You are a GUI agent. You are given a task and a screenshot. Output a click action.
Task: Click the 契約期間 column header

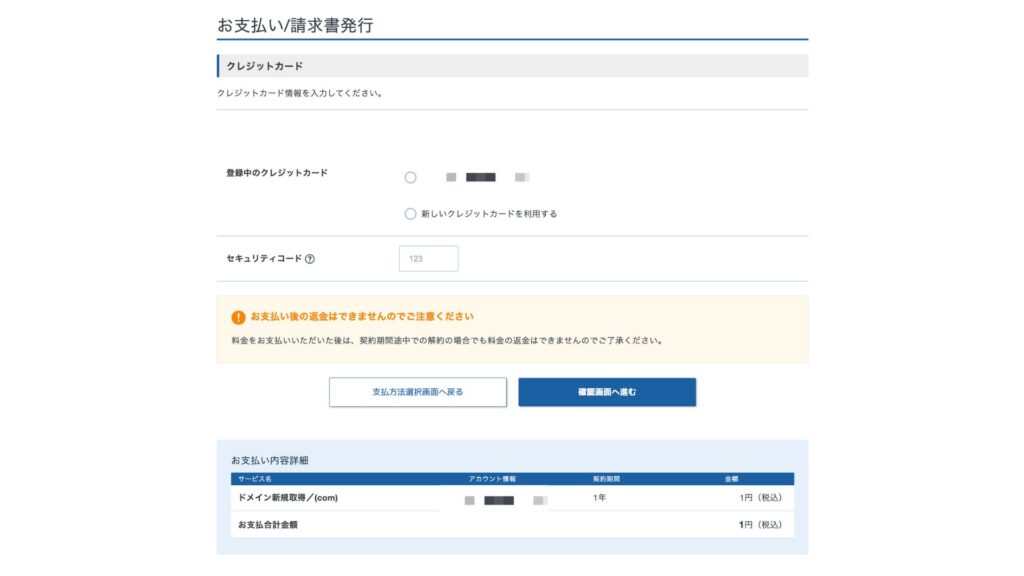point(606,479)
